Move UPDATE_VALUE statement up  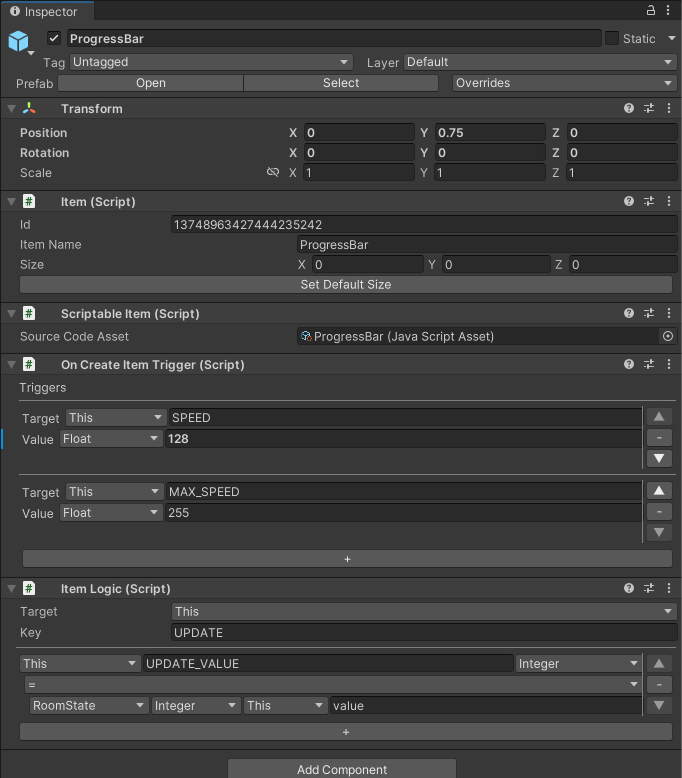tap(659, 663)
